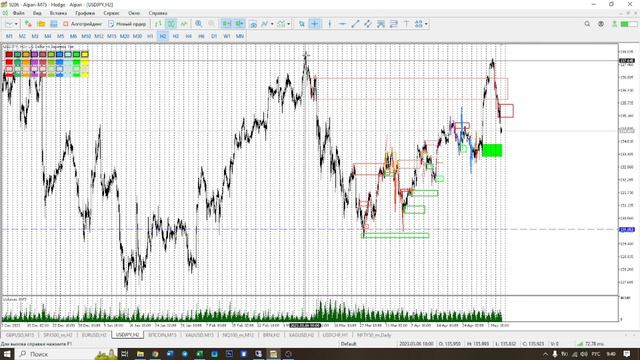
Task: Switch chart to candlestick chart type
Action: 171,24
